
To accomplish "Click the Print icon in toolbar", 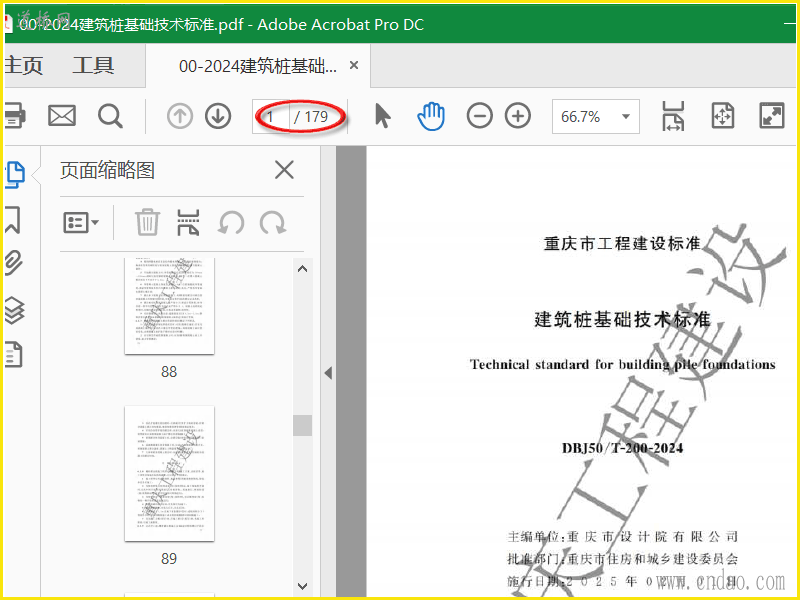I will (14, 116).
